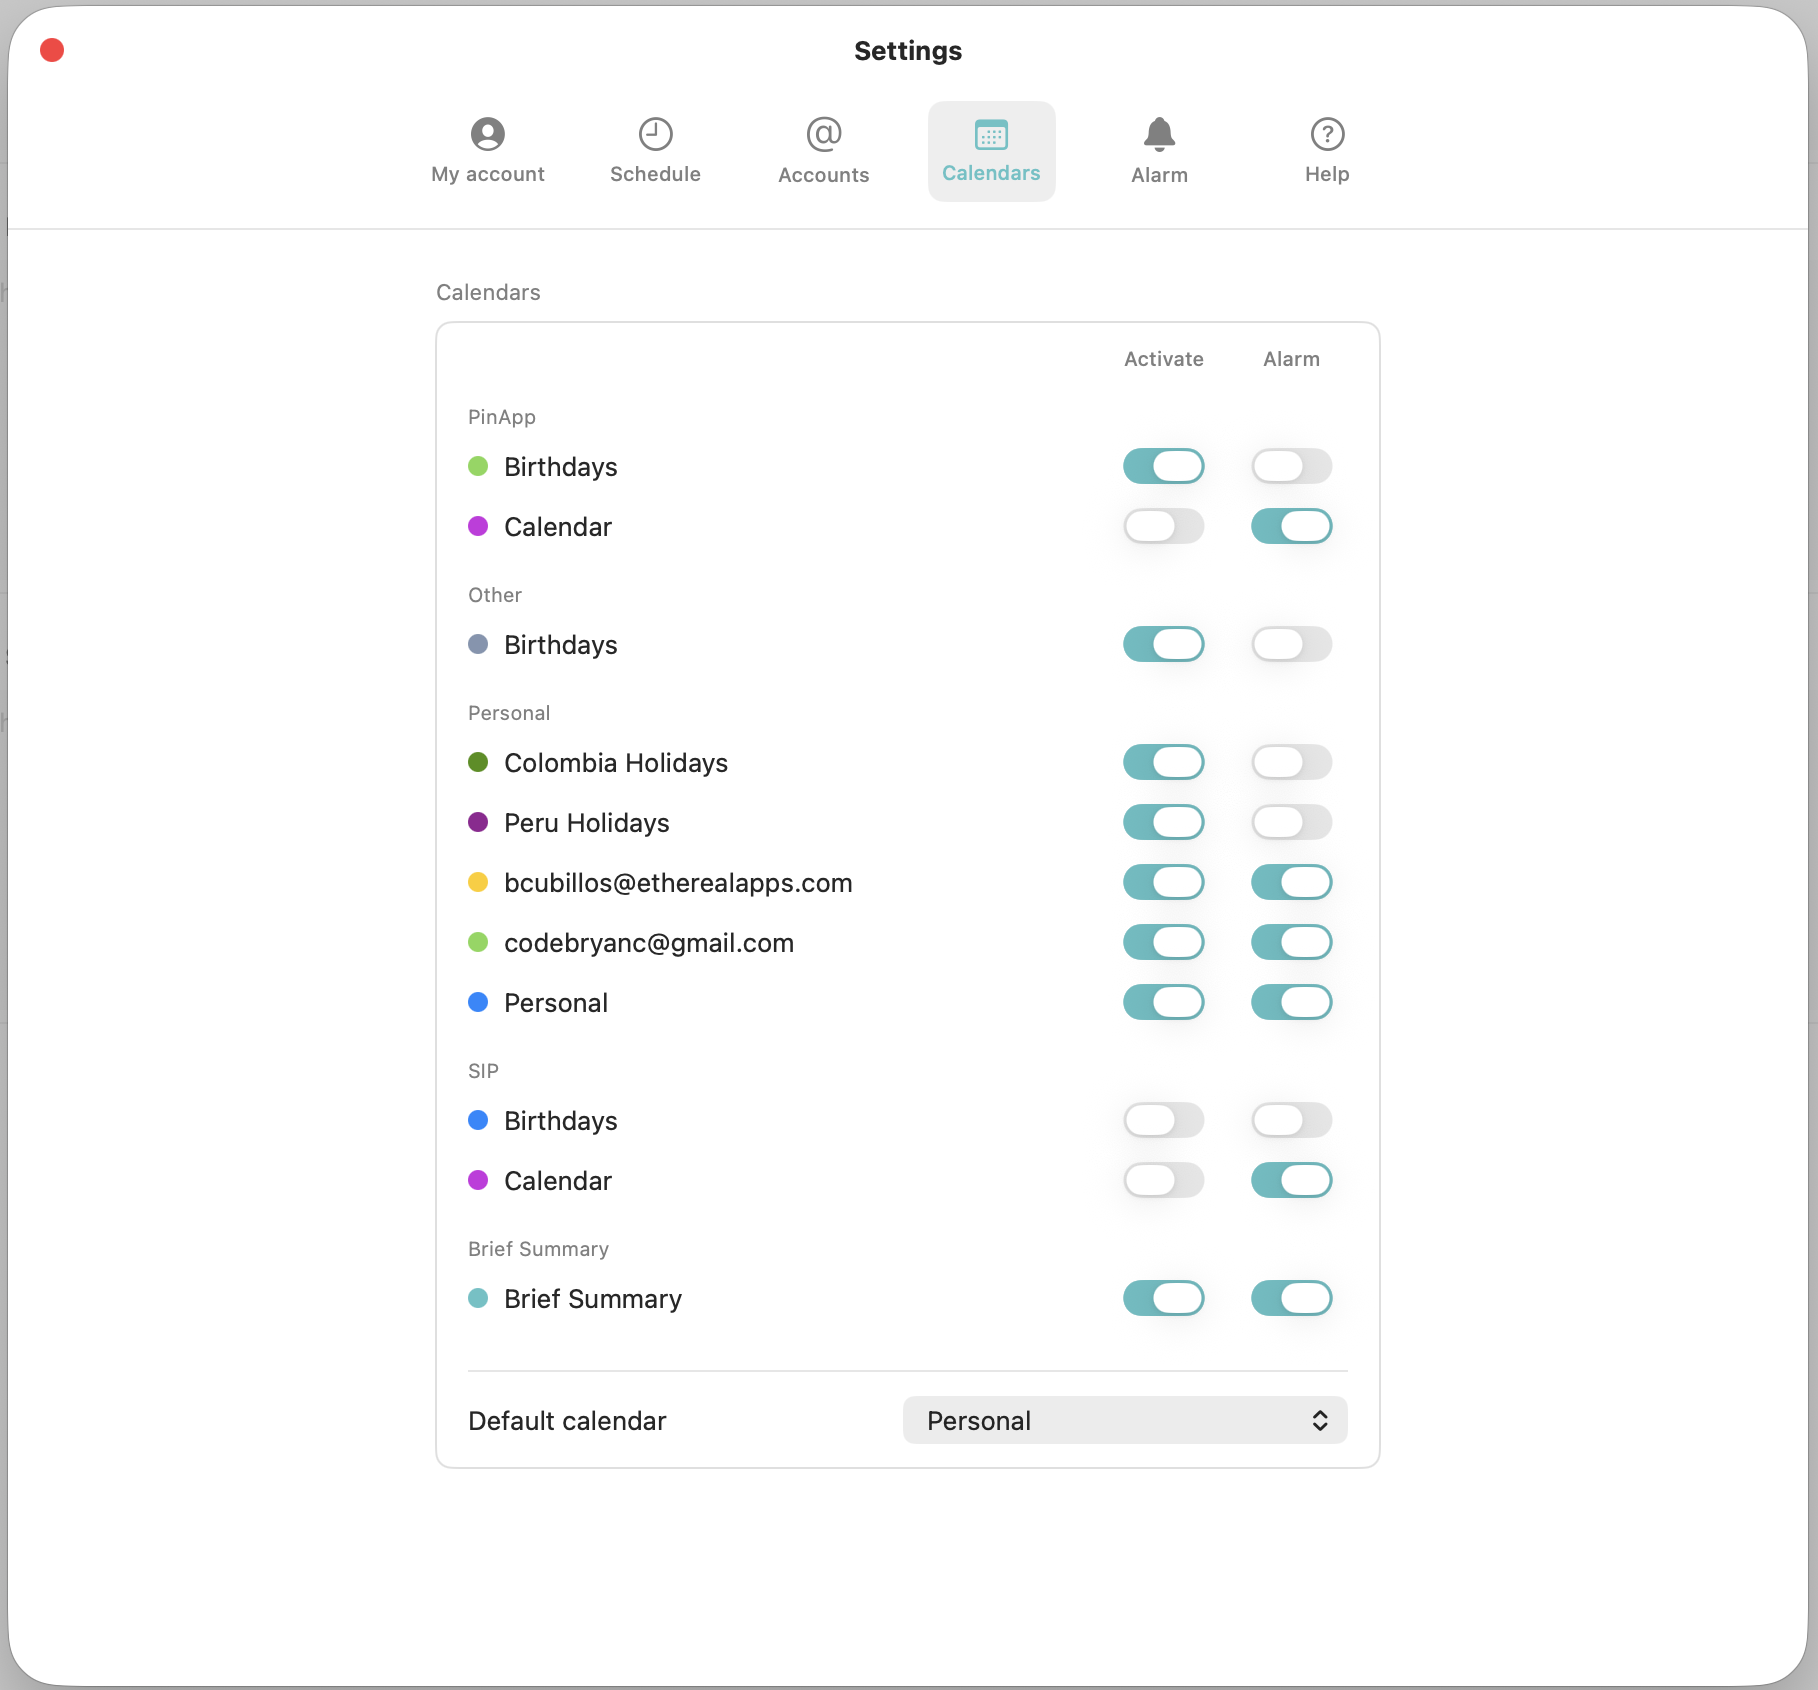Disable Alarm for Brief Summary
The height and width of the screenshot is (1690, 1818).
pyautogui.click(x=1292, y=1298)
